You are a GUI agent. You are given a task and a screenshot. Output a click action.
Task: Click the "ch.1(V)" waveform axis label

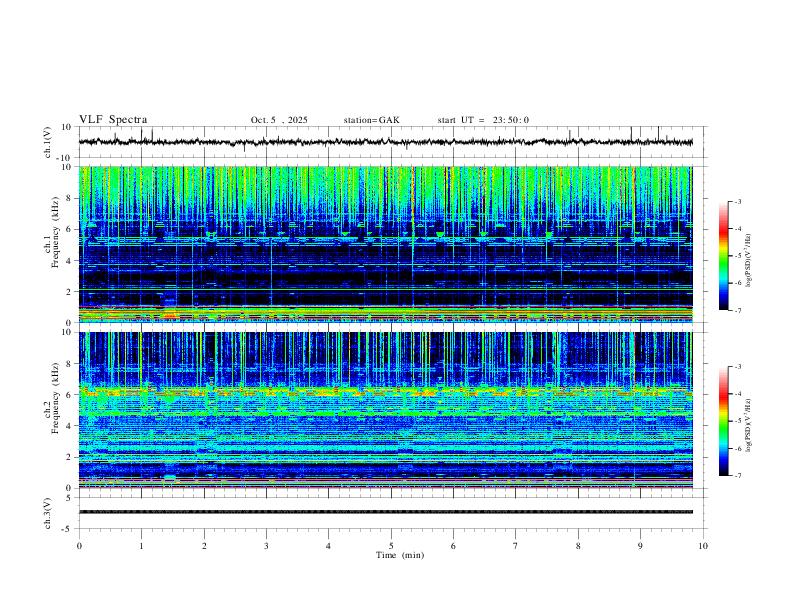coord(48,142)
